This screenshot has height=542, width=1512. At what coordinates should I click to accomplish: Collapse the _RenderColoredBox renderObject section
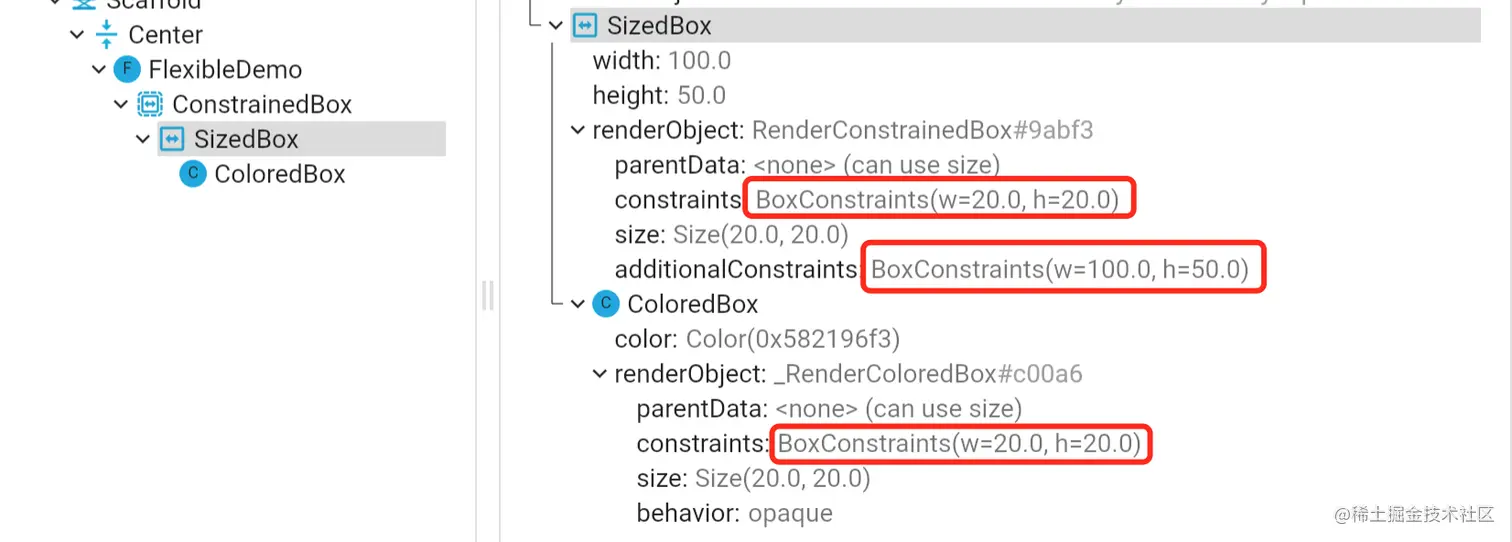tap(599, 374)
